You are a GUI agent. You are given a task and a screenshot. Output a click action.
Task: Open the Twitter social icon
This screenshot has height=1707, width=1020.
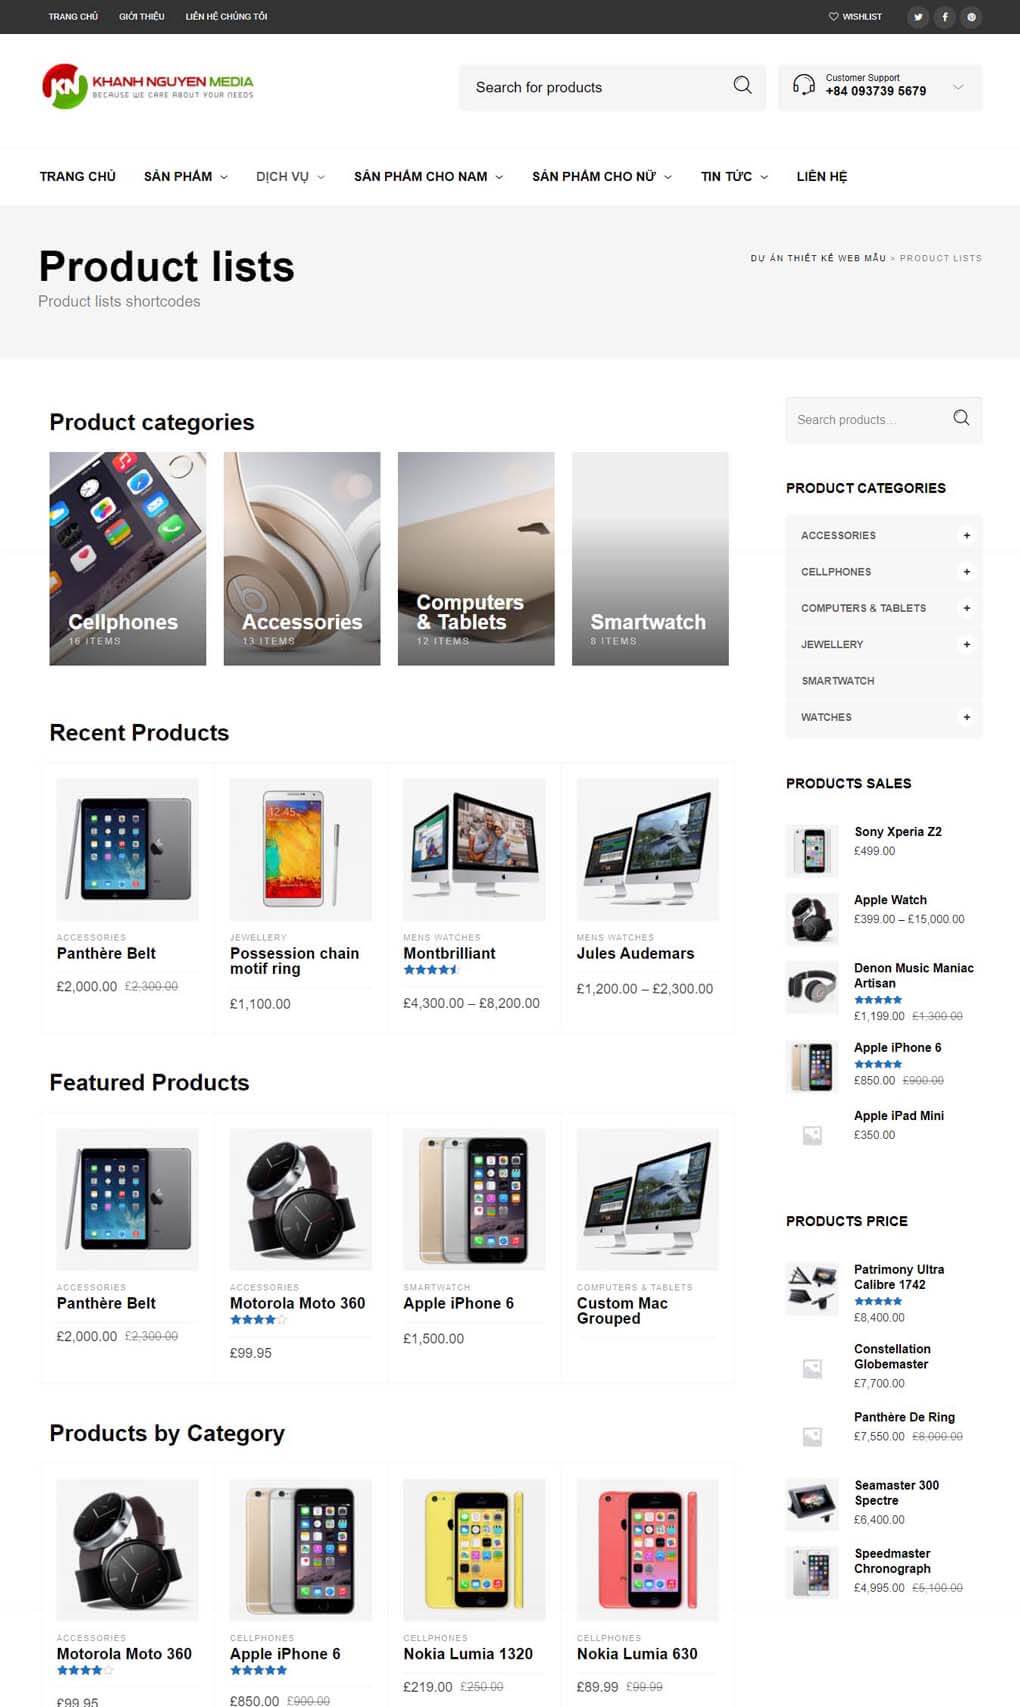[918, 17]
